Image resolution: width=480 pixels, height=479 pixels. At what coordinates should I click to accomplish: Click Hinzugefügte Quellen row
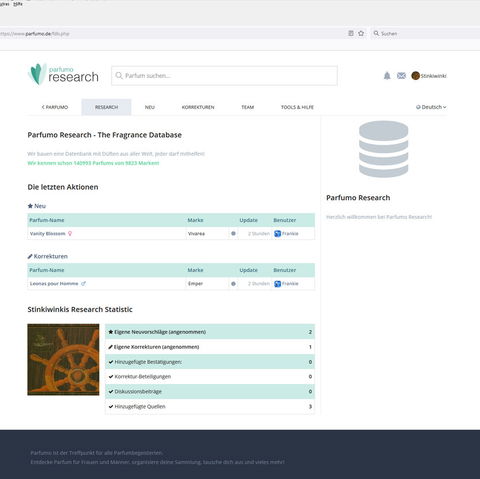[x=210, y=407]
